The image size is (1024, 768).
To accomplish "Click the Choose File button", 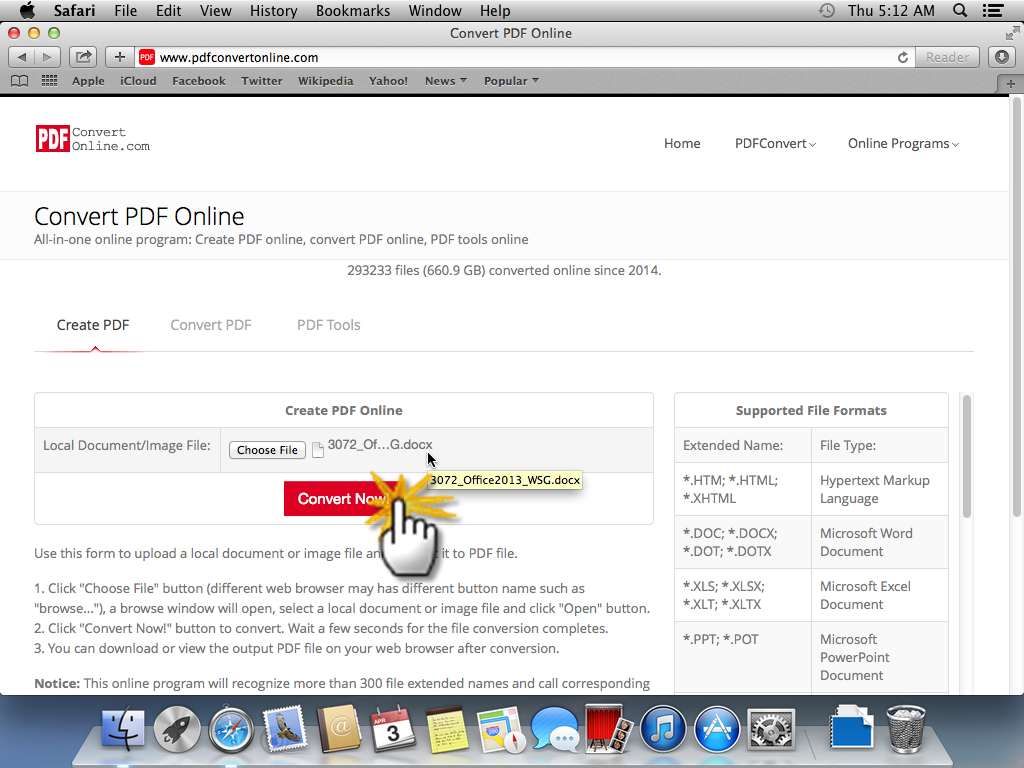I will [267, 450].
